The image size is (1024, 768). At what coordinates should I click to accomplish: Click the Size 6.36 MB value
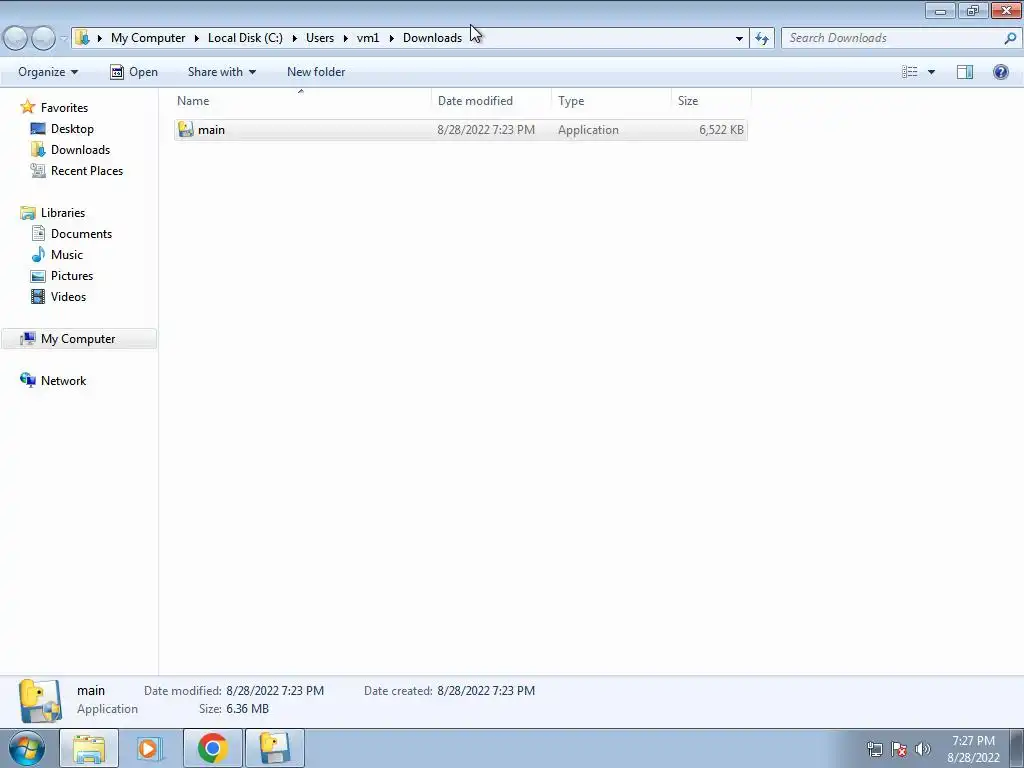[248, 709]
